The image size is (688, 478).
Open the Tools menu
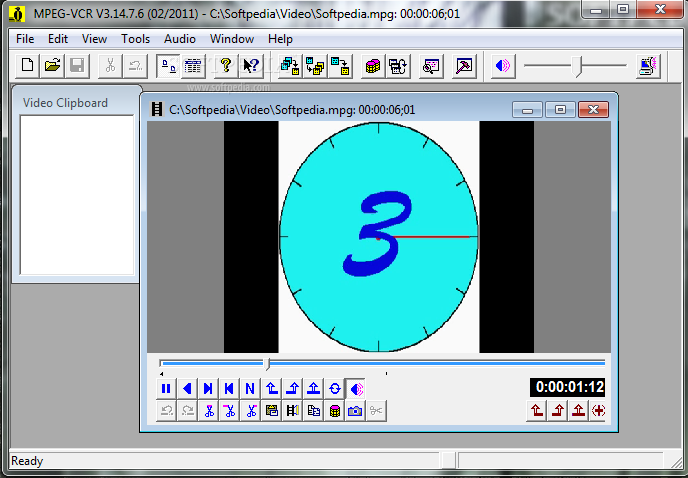(136, 39)
